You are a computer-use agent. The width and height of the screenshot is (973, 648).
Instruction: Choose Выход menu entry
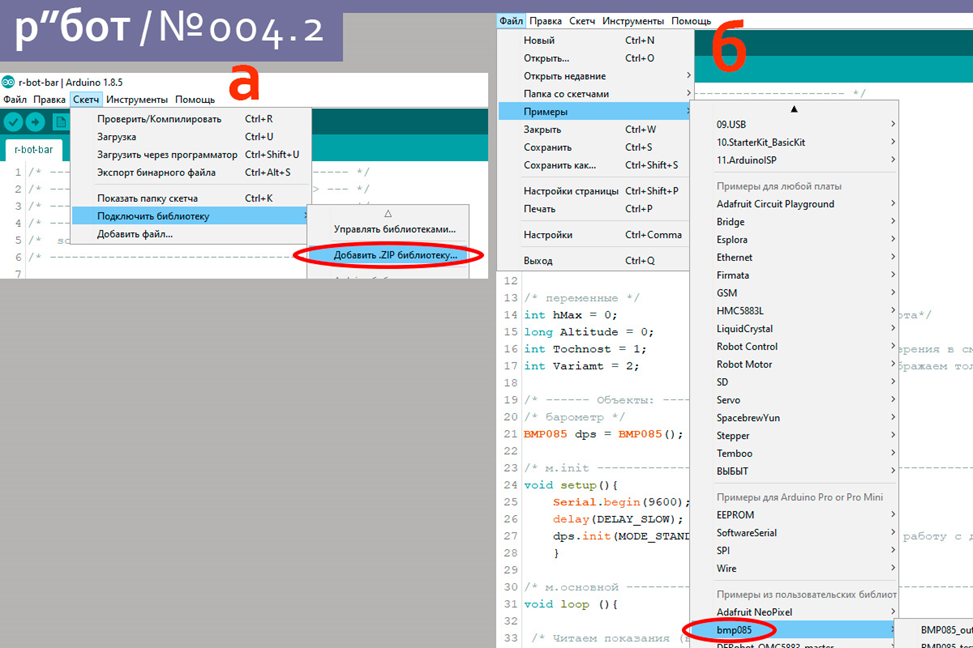596,261
